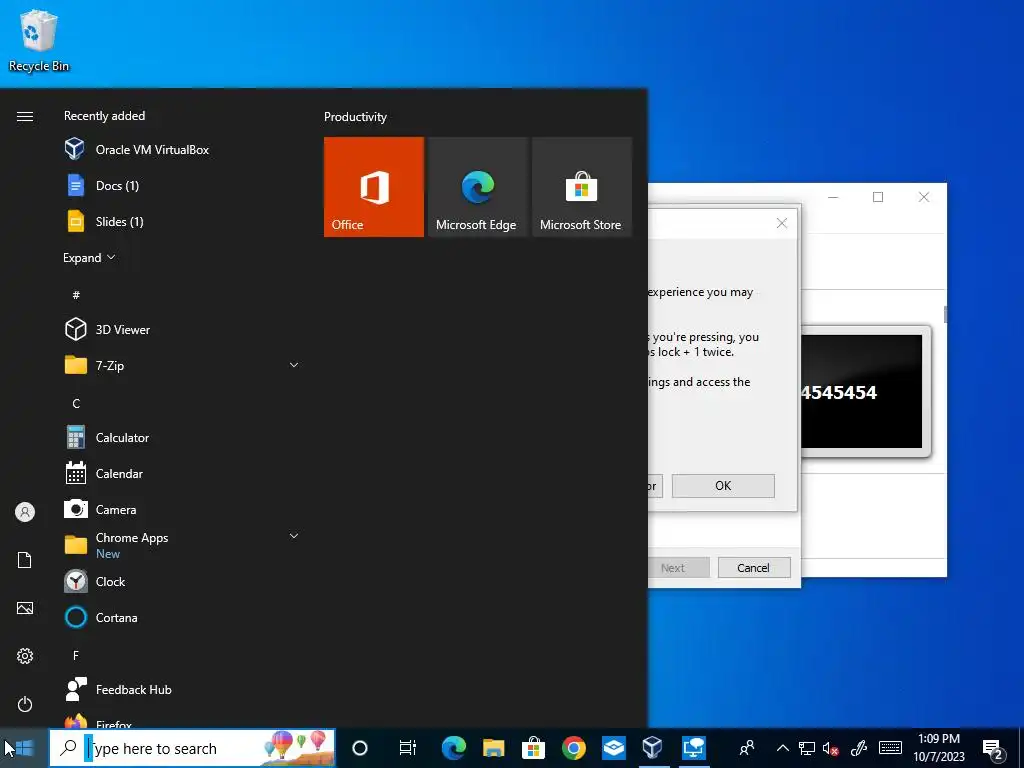Jump to the # letter group header
This screenshot has width=1024, height=768.
point(76,295)
